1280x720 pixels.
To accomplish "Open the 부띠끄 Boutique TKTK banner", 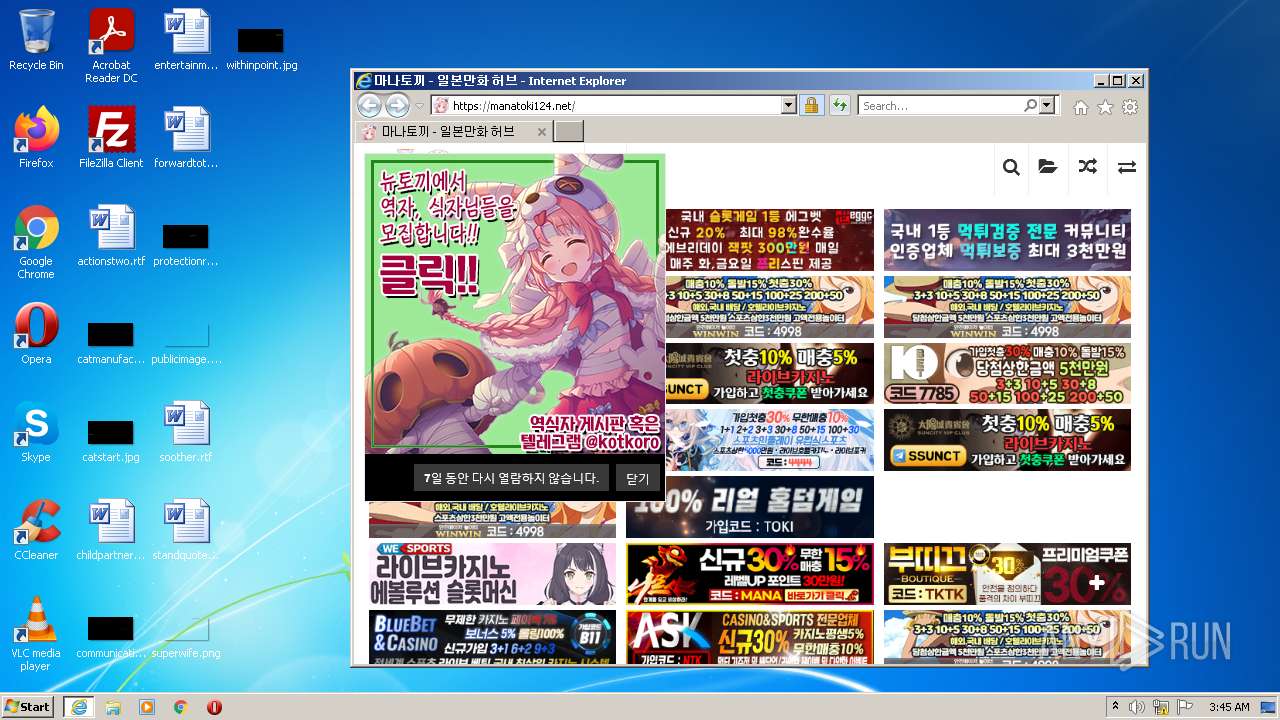I will click(x=1007, y=574).
